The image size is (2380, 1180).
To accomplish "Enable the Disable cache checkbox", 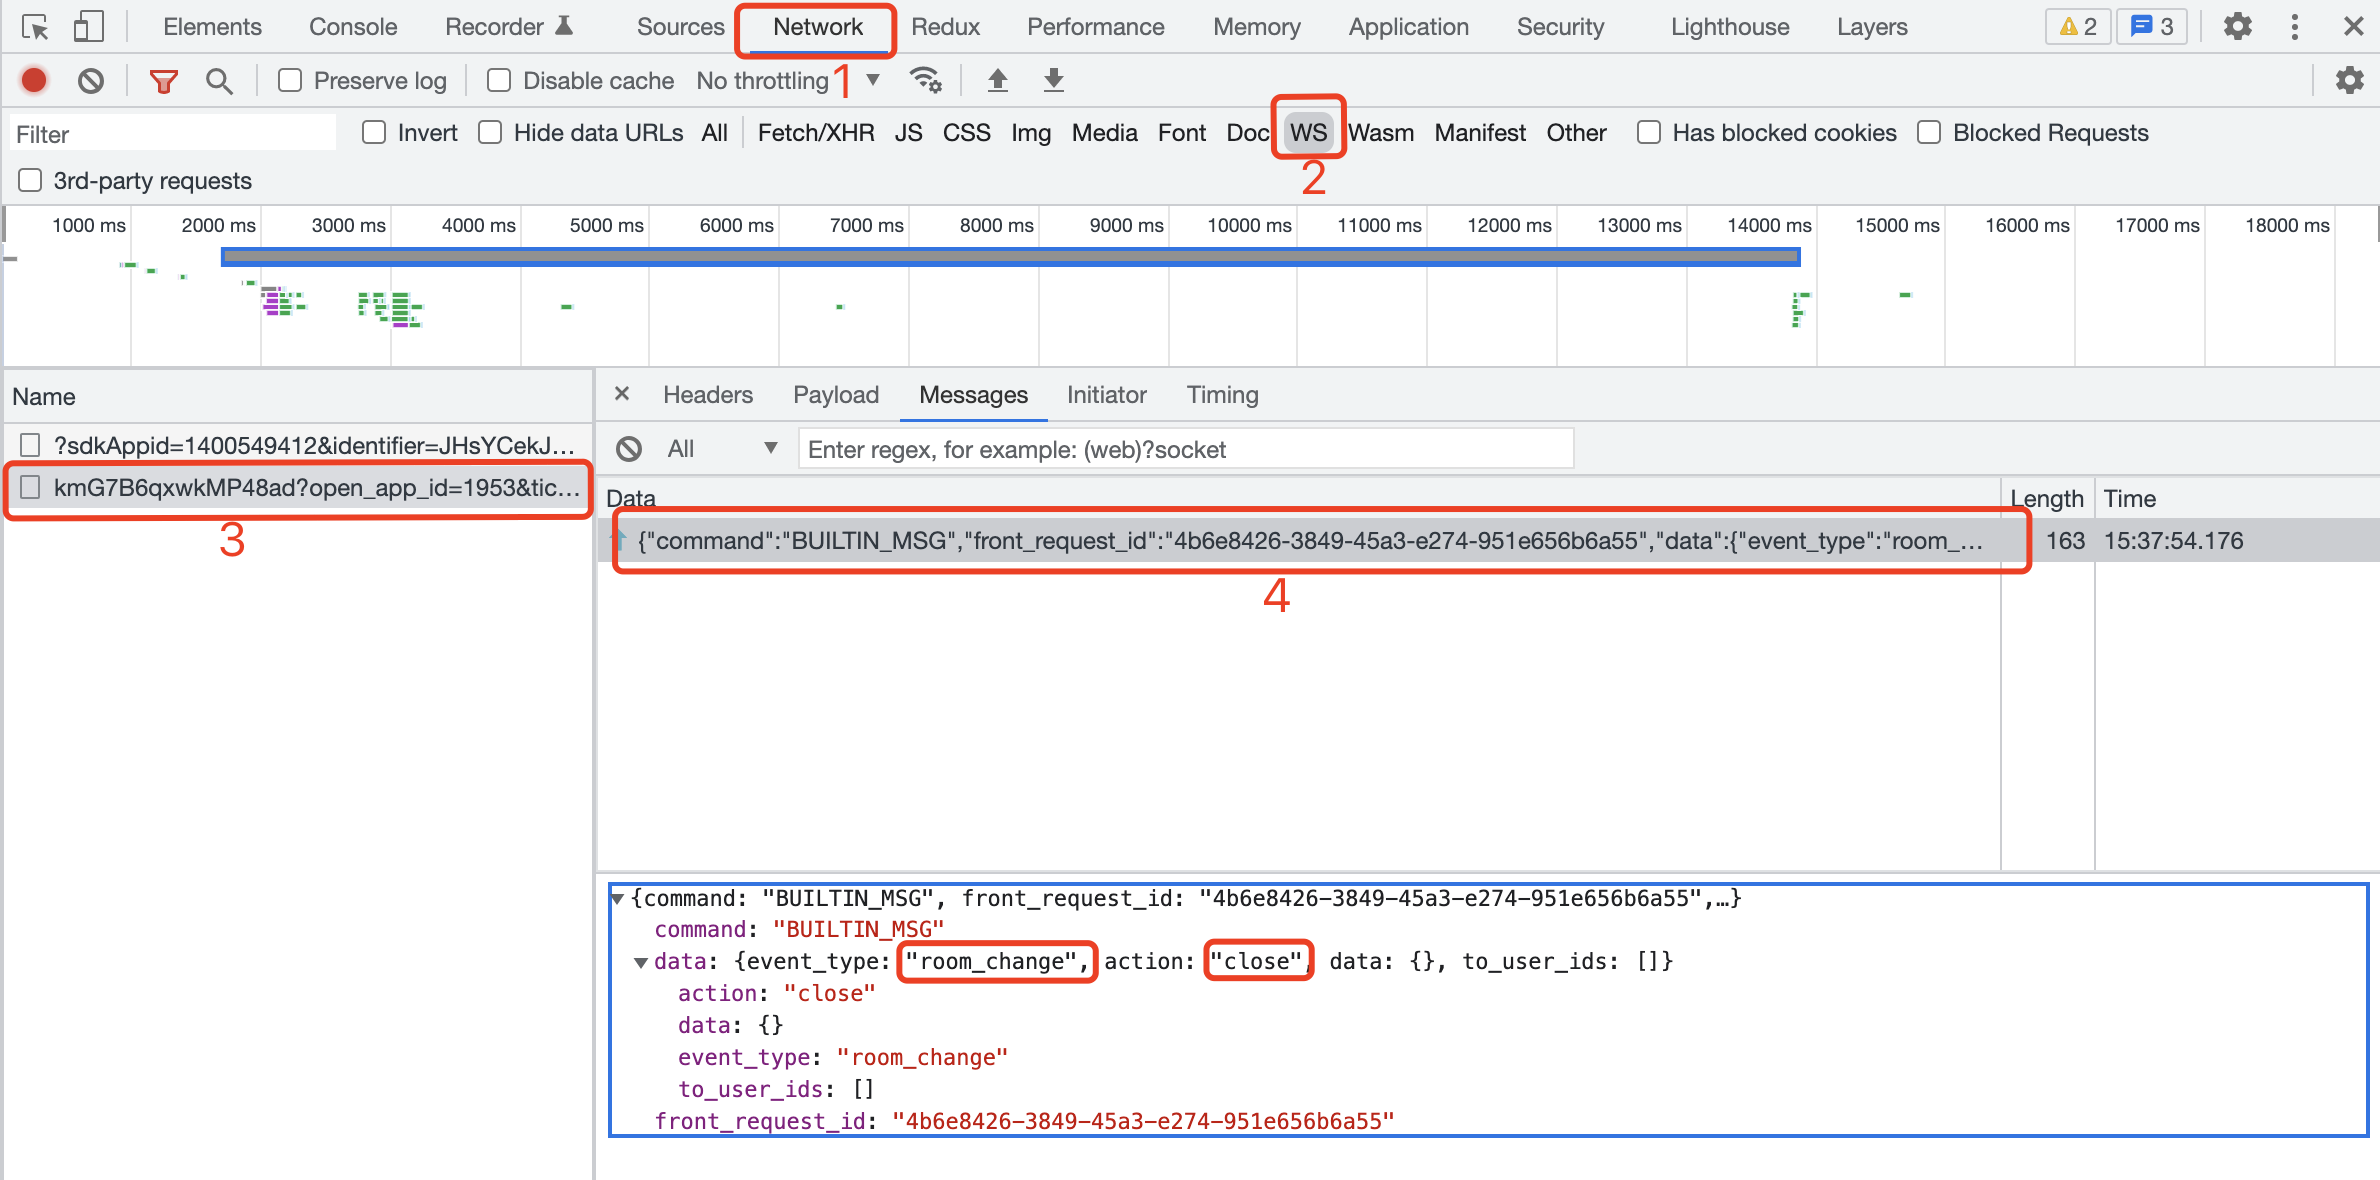I will click(499, 80).
